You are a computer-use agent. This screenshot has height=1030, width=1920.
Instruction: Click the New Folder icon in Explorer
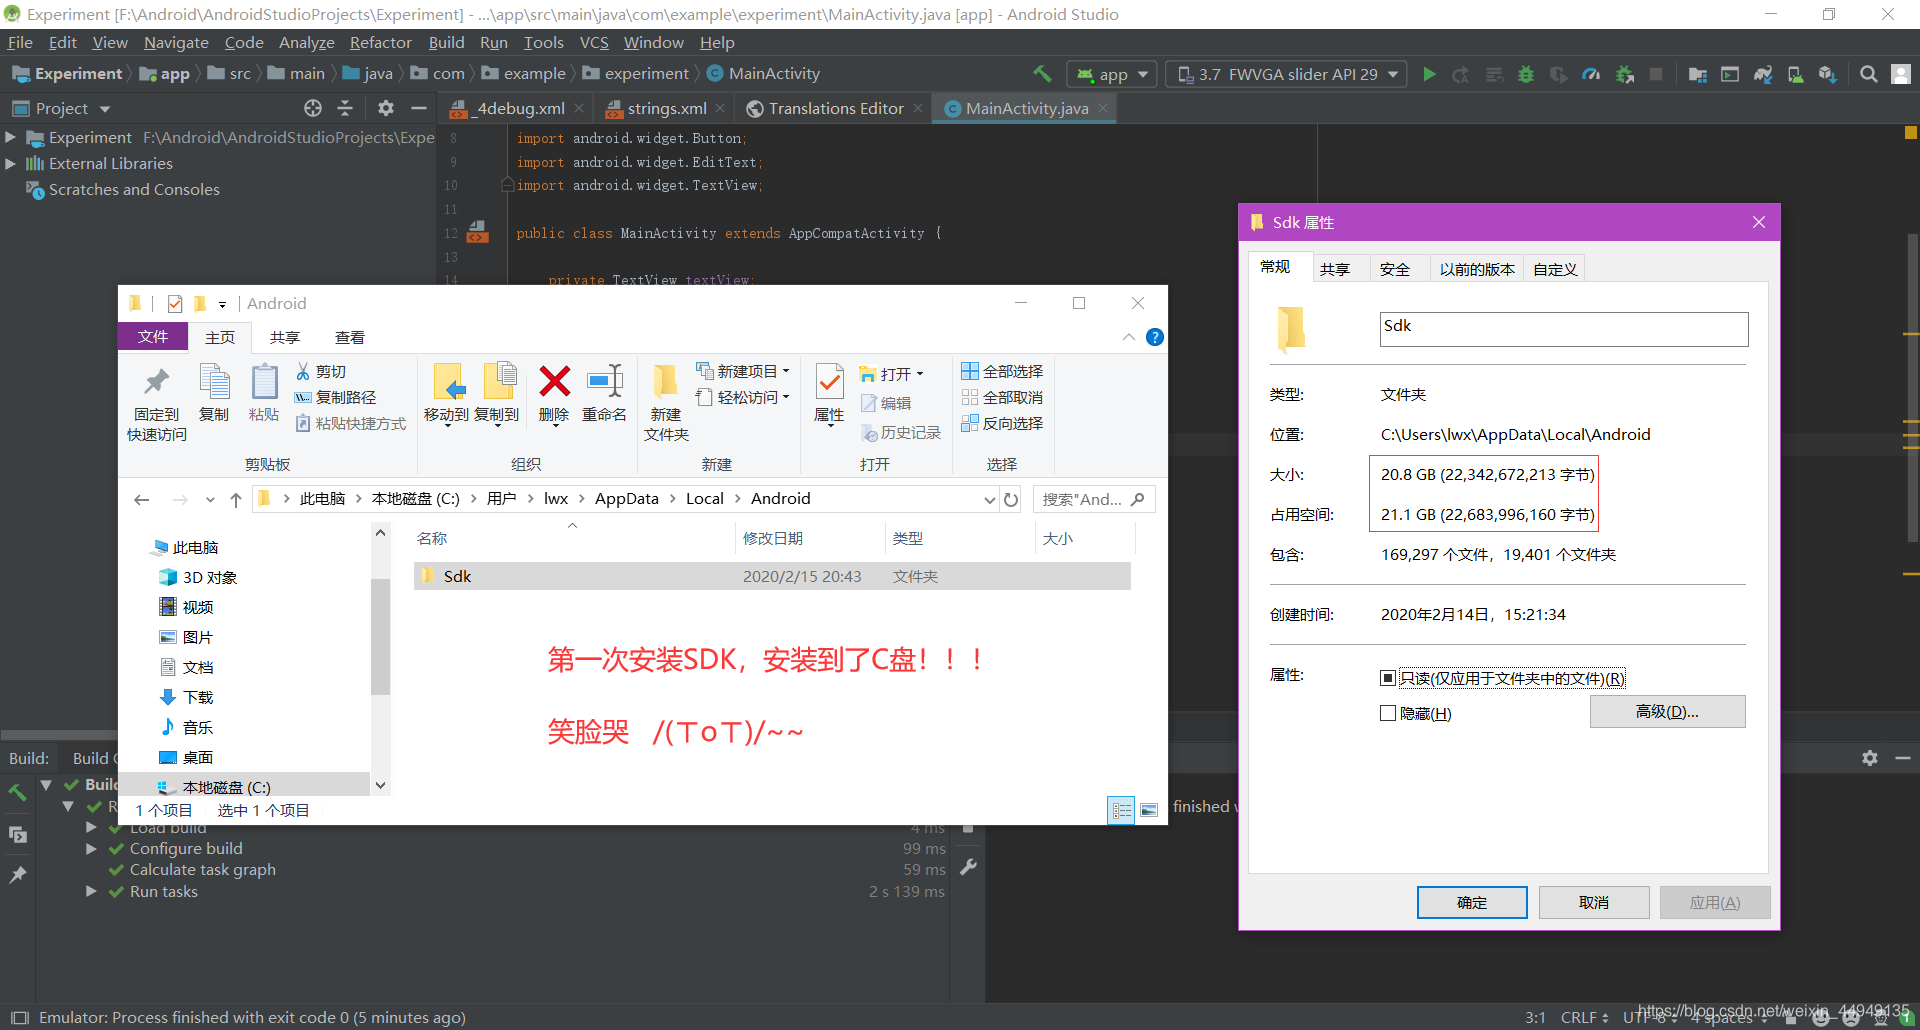pos(666,382)
